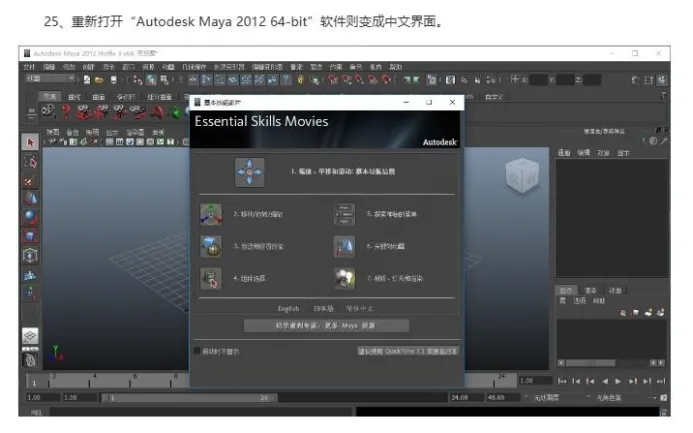693x433 pixels.
Task: Open the Help menu in menu bar
Action: [x=396, y=67]
